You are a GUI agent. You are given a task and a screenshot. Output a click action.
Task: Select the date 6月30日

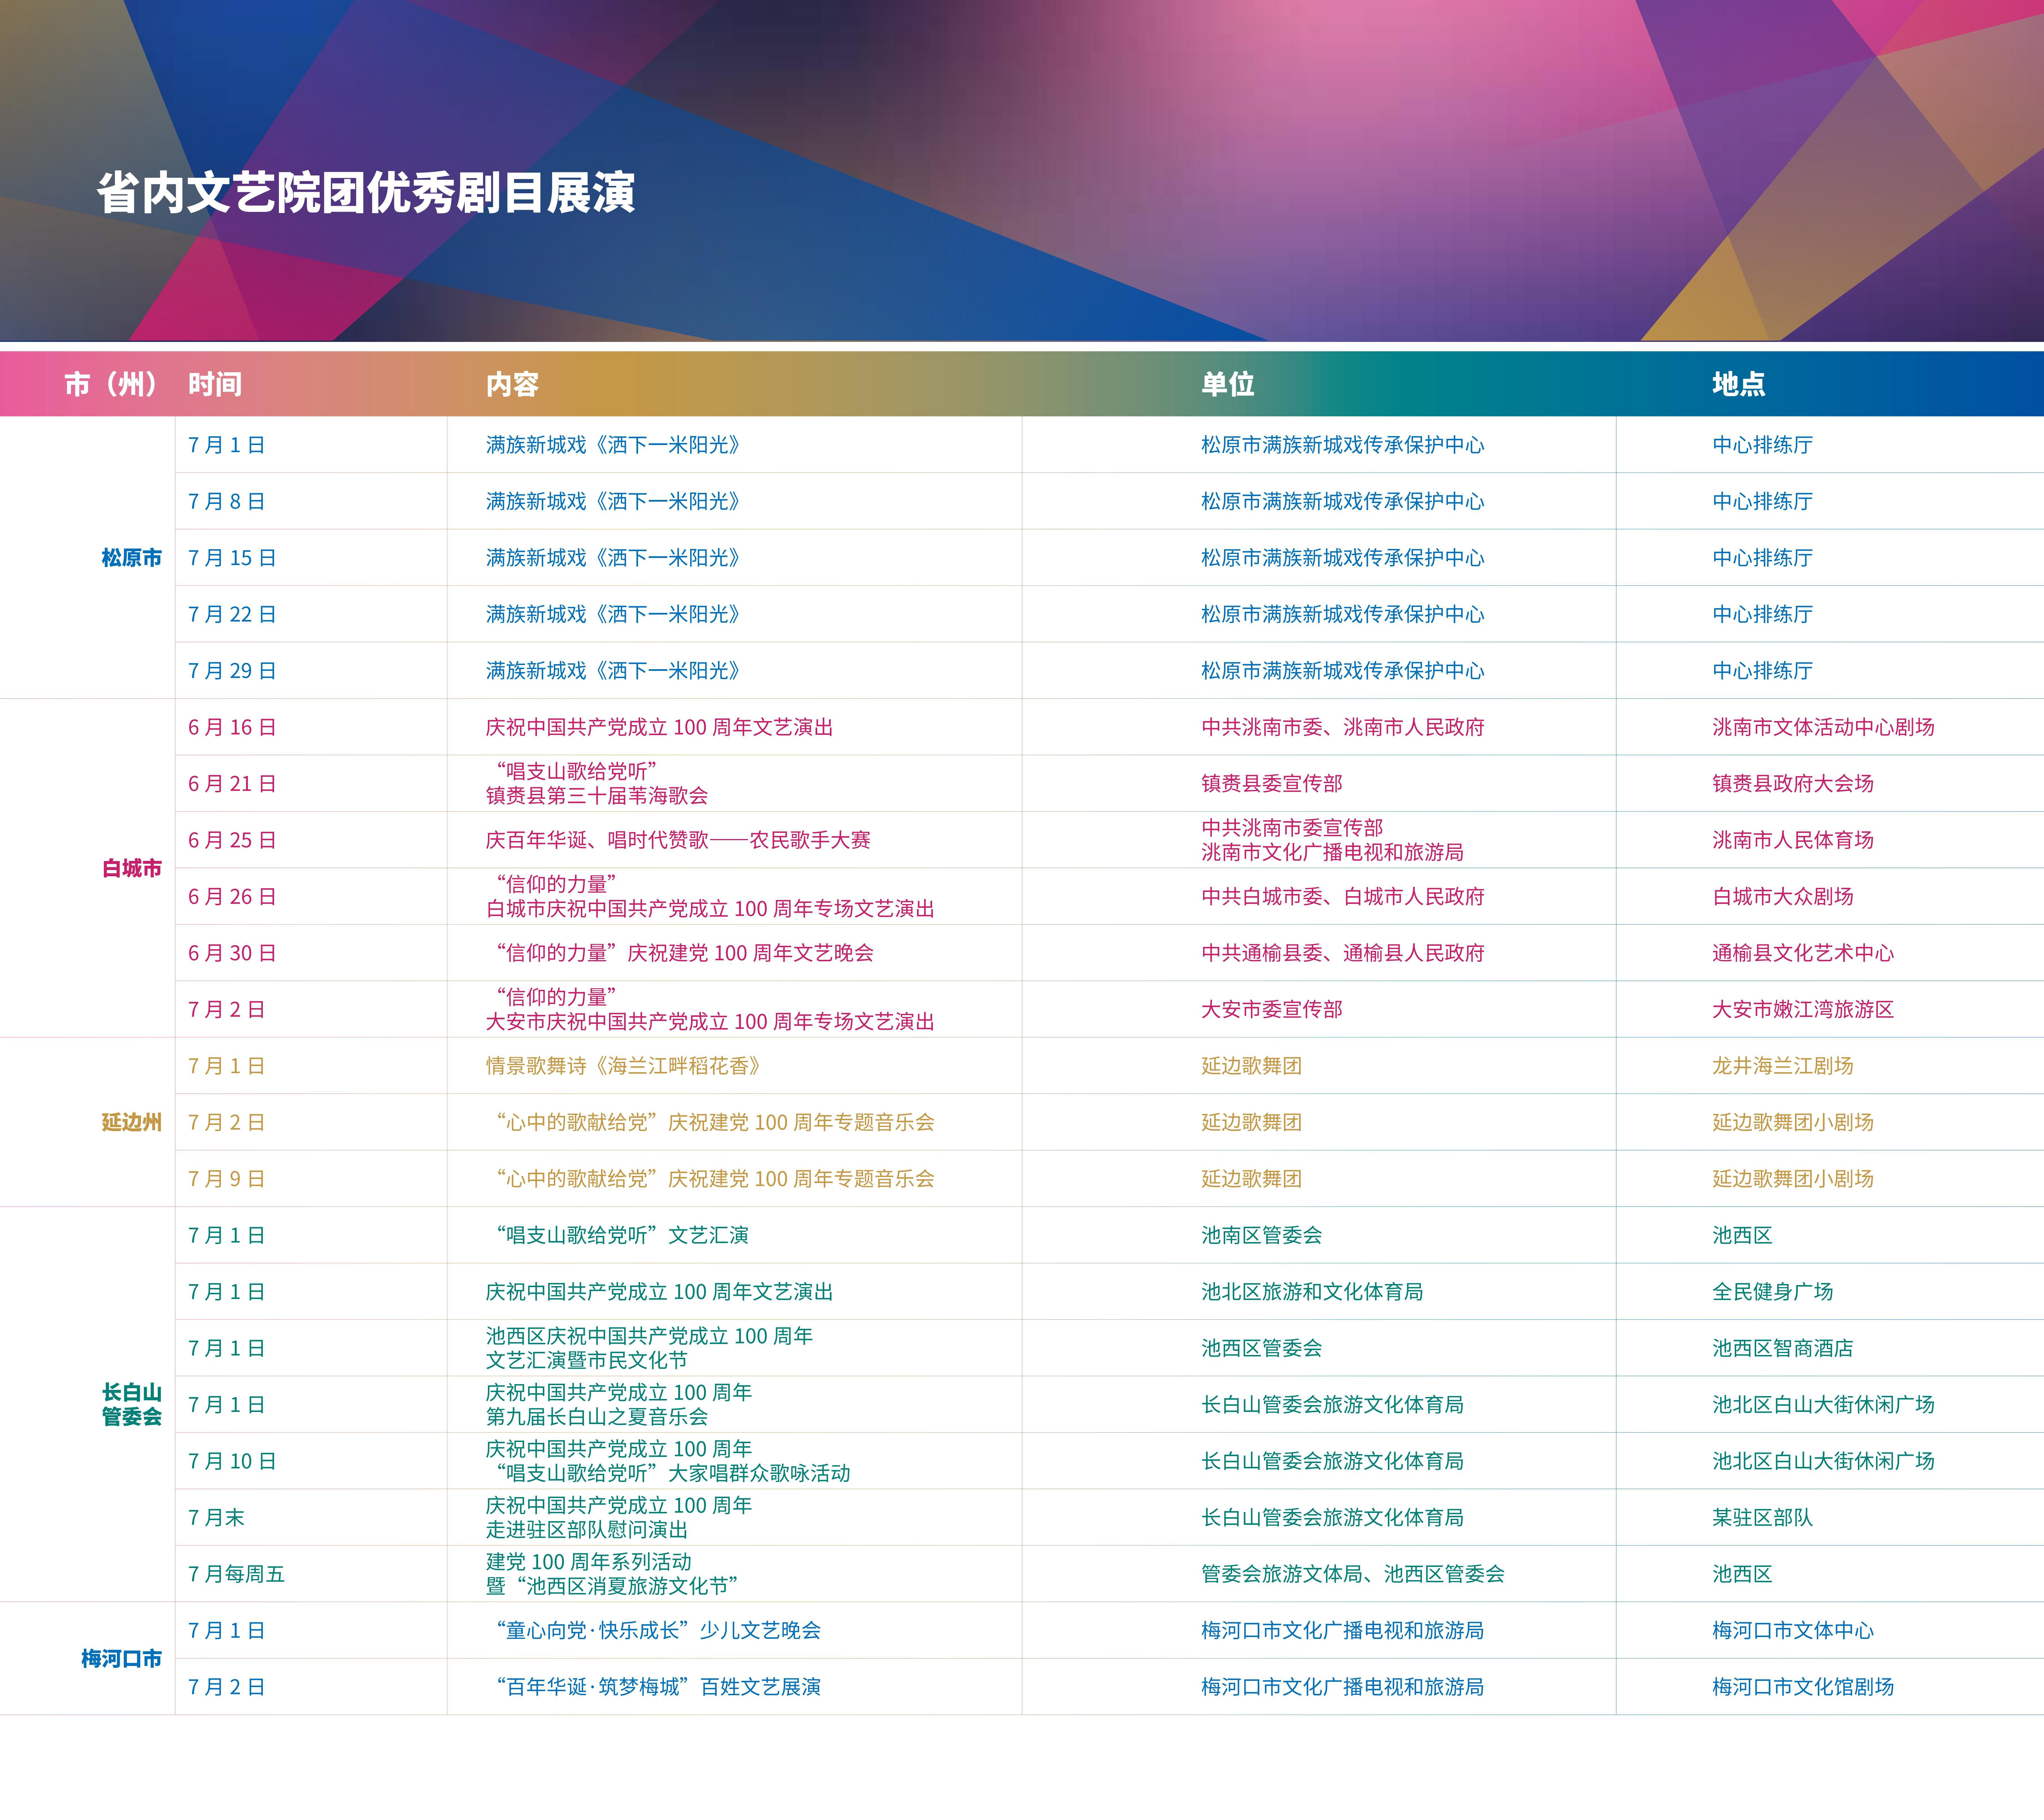click(232, 953)
